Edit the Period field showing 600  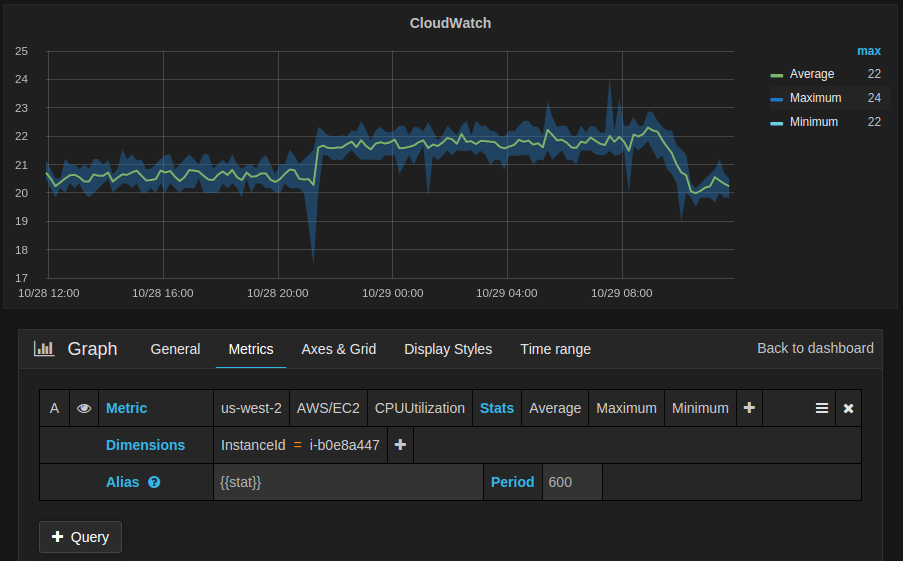point(572,482)
